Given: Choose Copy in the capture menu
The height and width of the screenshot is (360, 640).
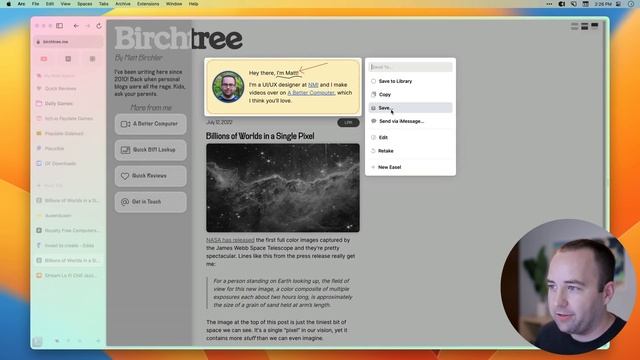Looking at the screenshot, I should (x=411, y=94).
